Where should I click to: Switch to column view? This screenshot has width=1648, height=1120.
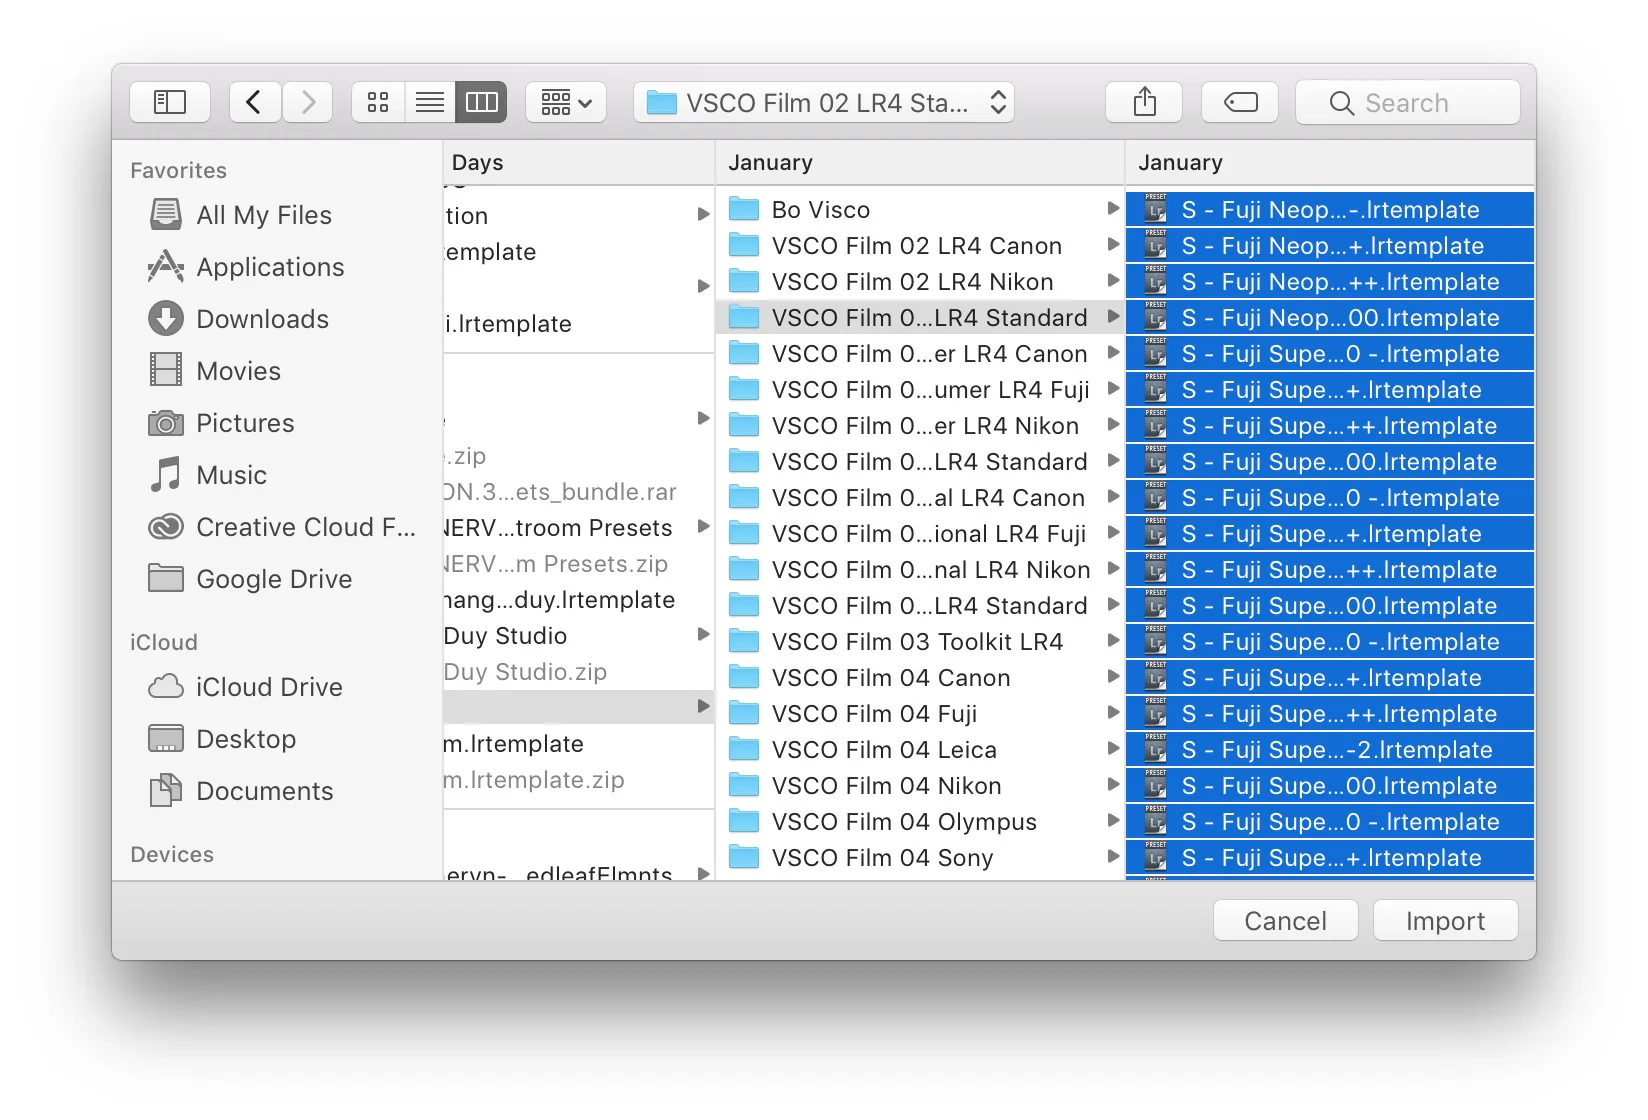coord(482,102)
